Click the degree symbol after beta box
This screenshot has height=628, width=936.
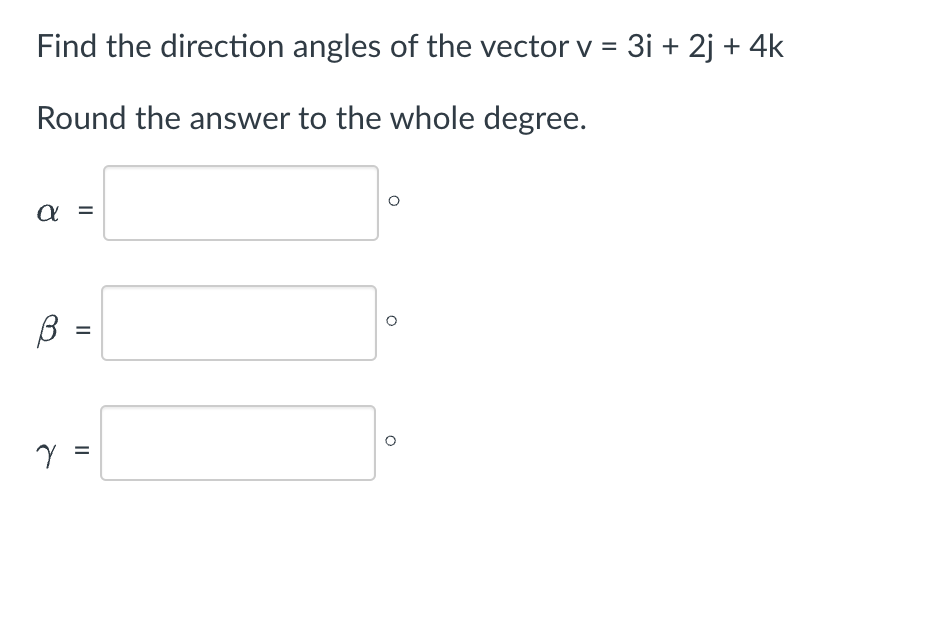coord(392,321)
